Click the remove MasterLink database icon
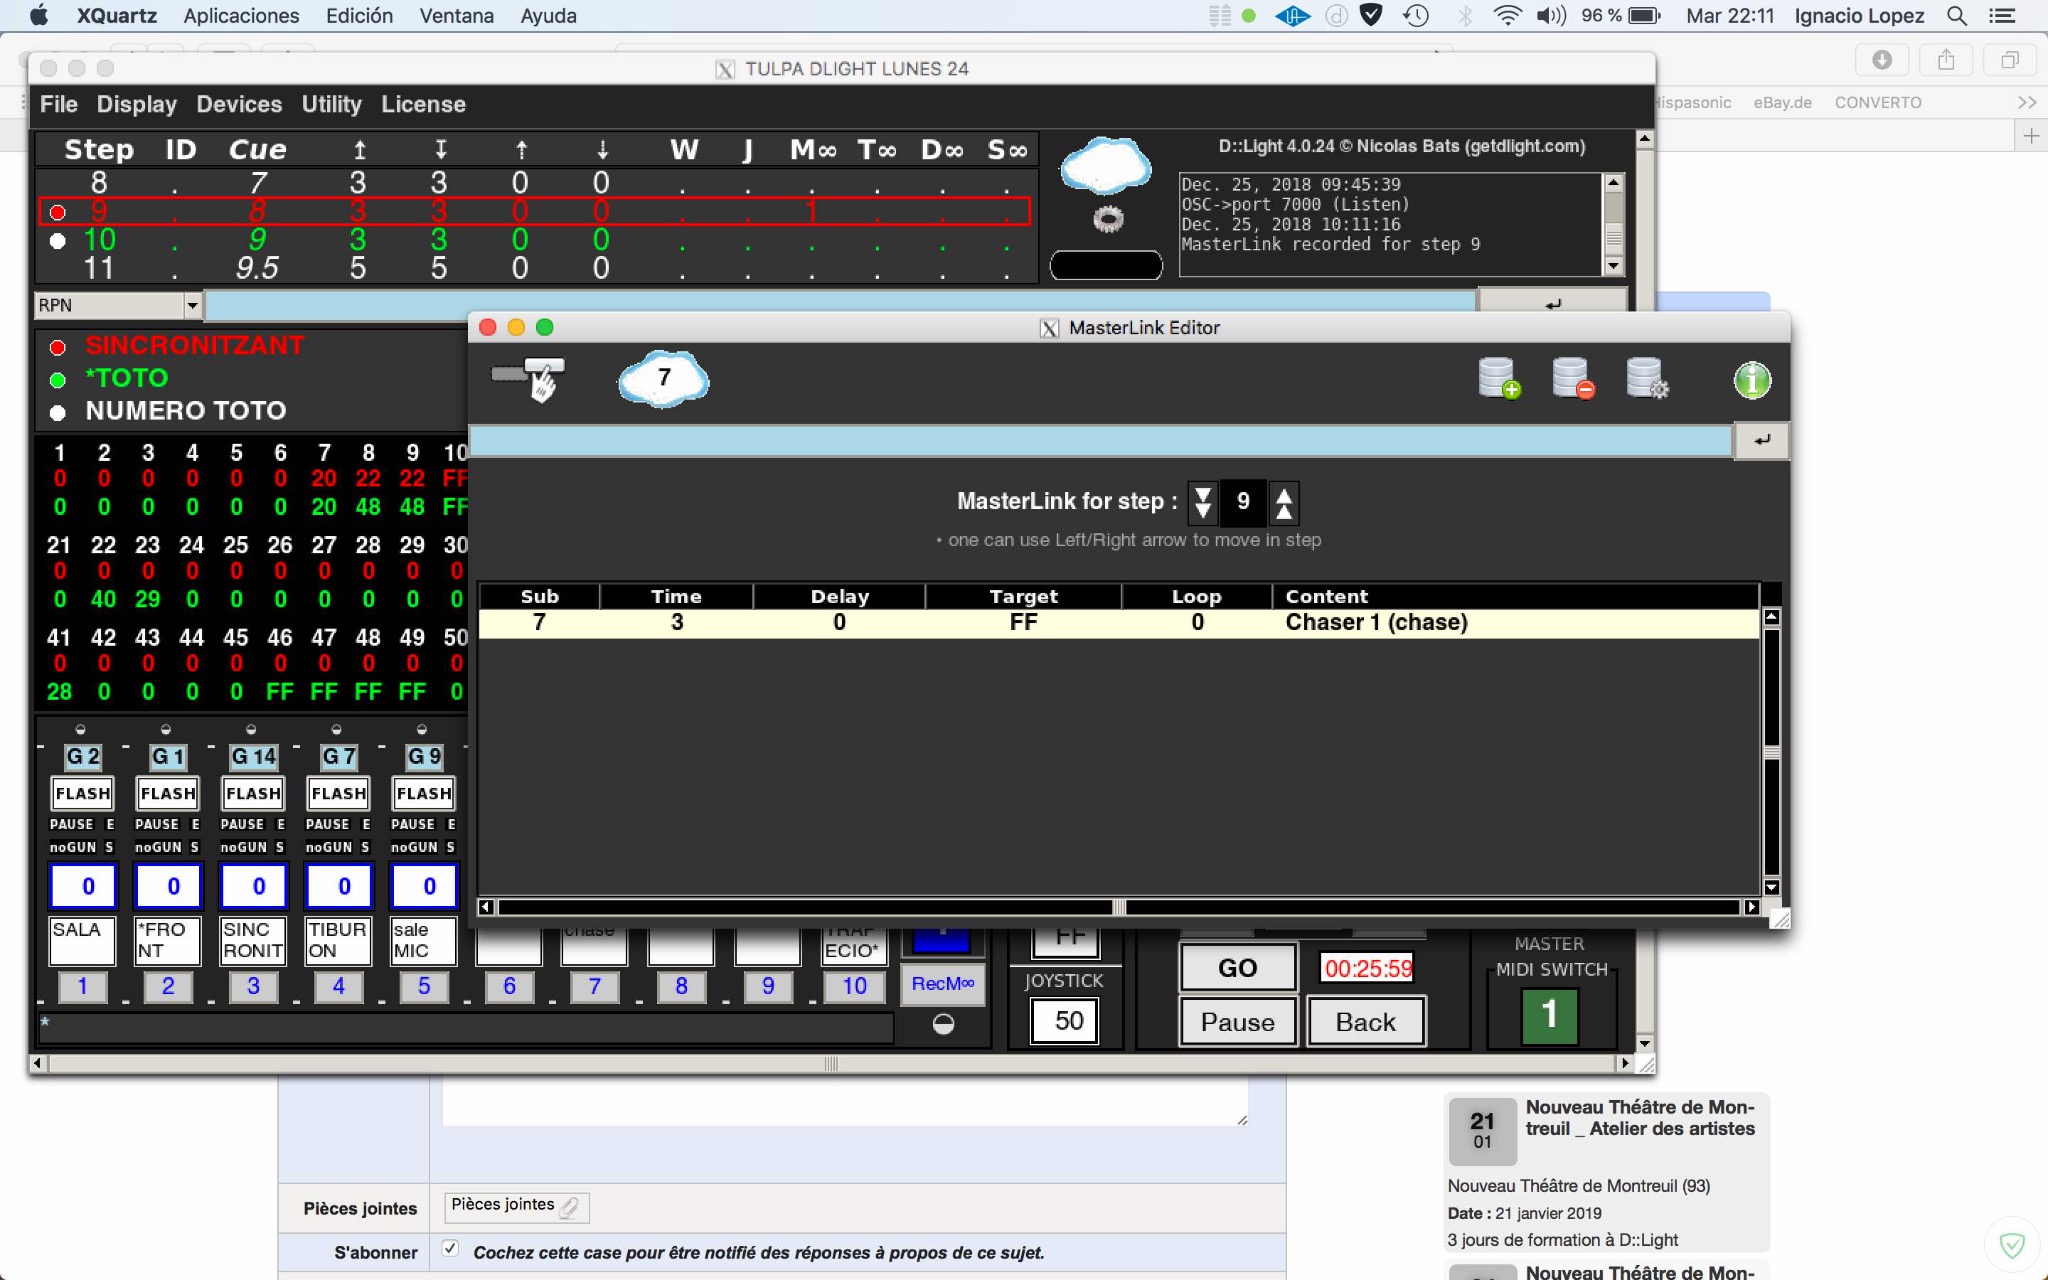Viewport: 2048px width, 1280px height. [x=1572, y=379]
